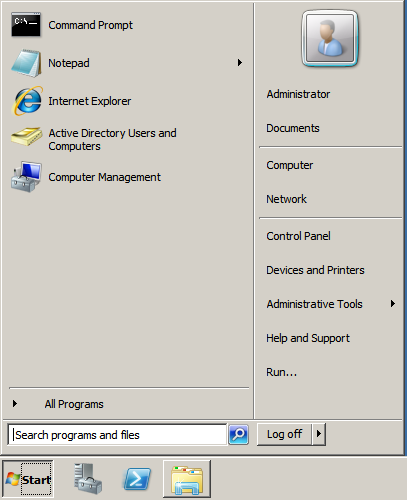Launch Notepad from its notepad icon
Image resolution: width=407 pixels, height=500 pixels.
coord(26,63)
